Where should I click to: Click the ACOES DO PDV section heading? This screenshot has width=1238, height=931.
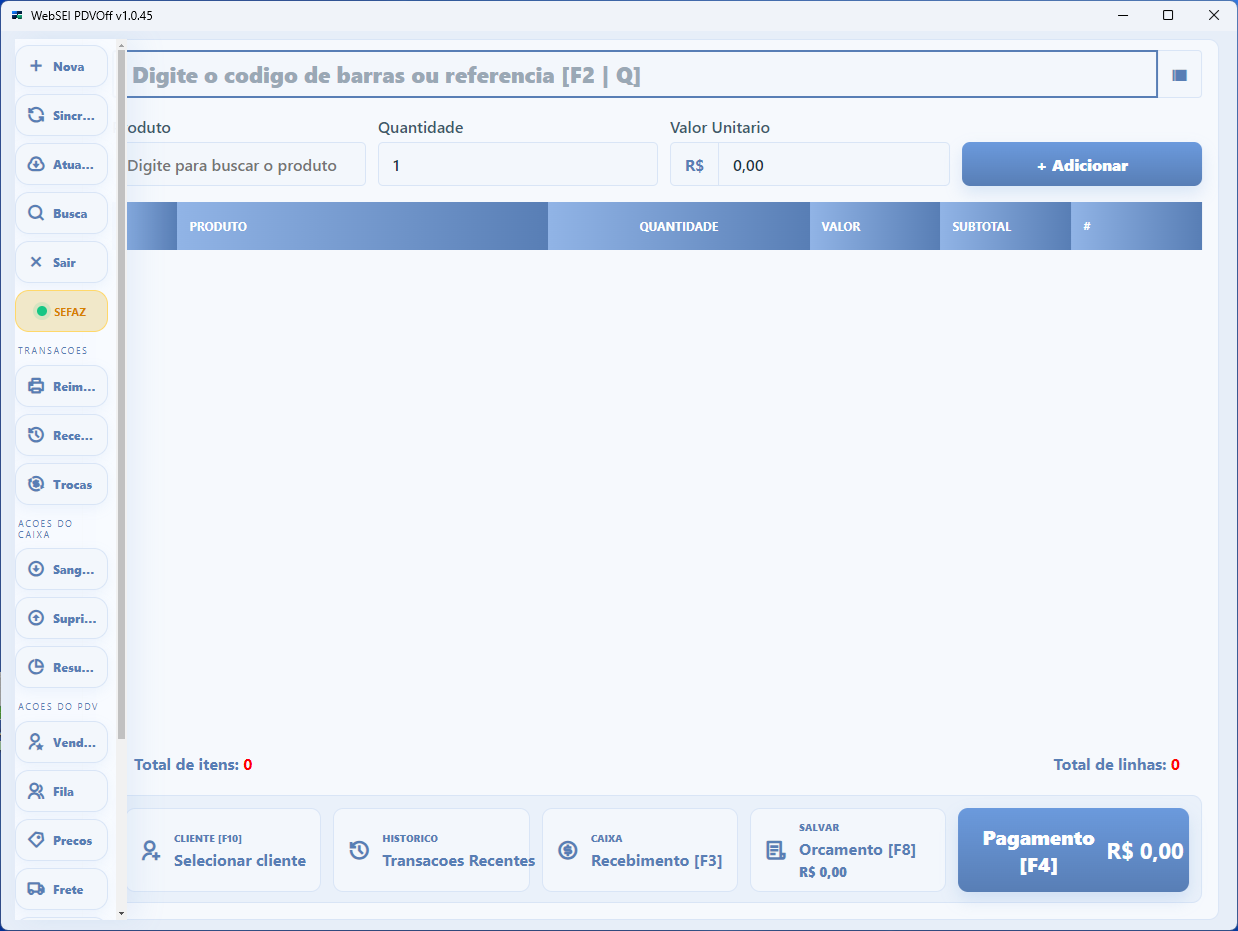coord(58,707)
